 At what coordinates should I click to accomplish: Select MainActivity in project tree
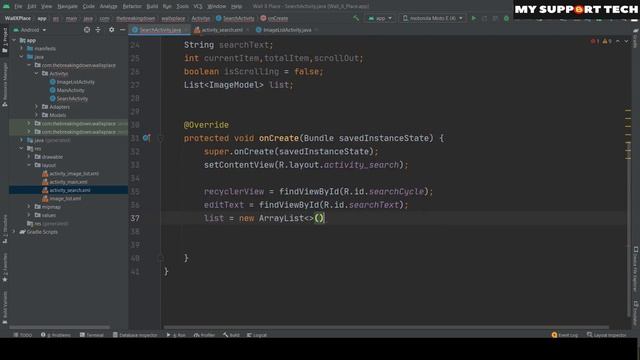67,90
